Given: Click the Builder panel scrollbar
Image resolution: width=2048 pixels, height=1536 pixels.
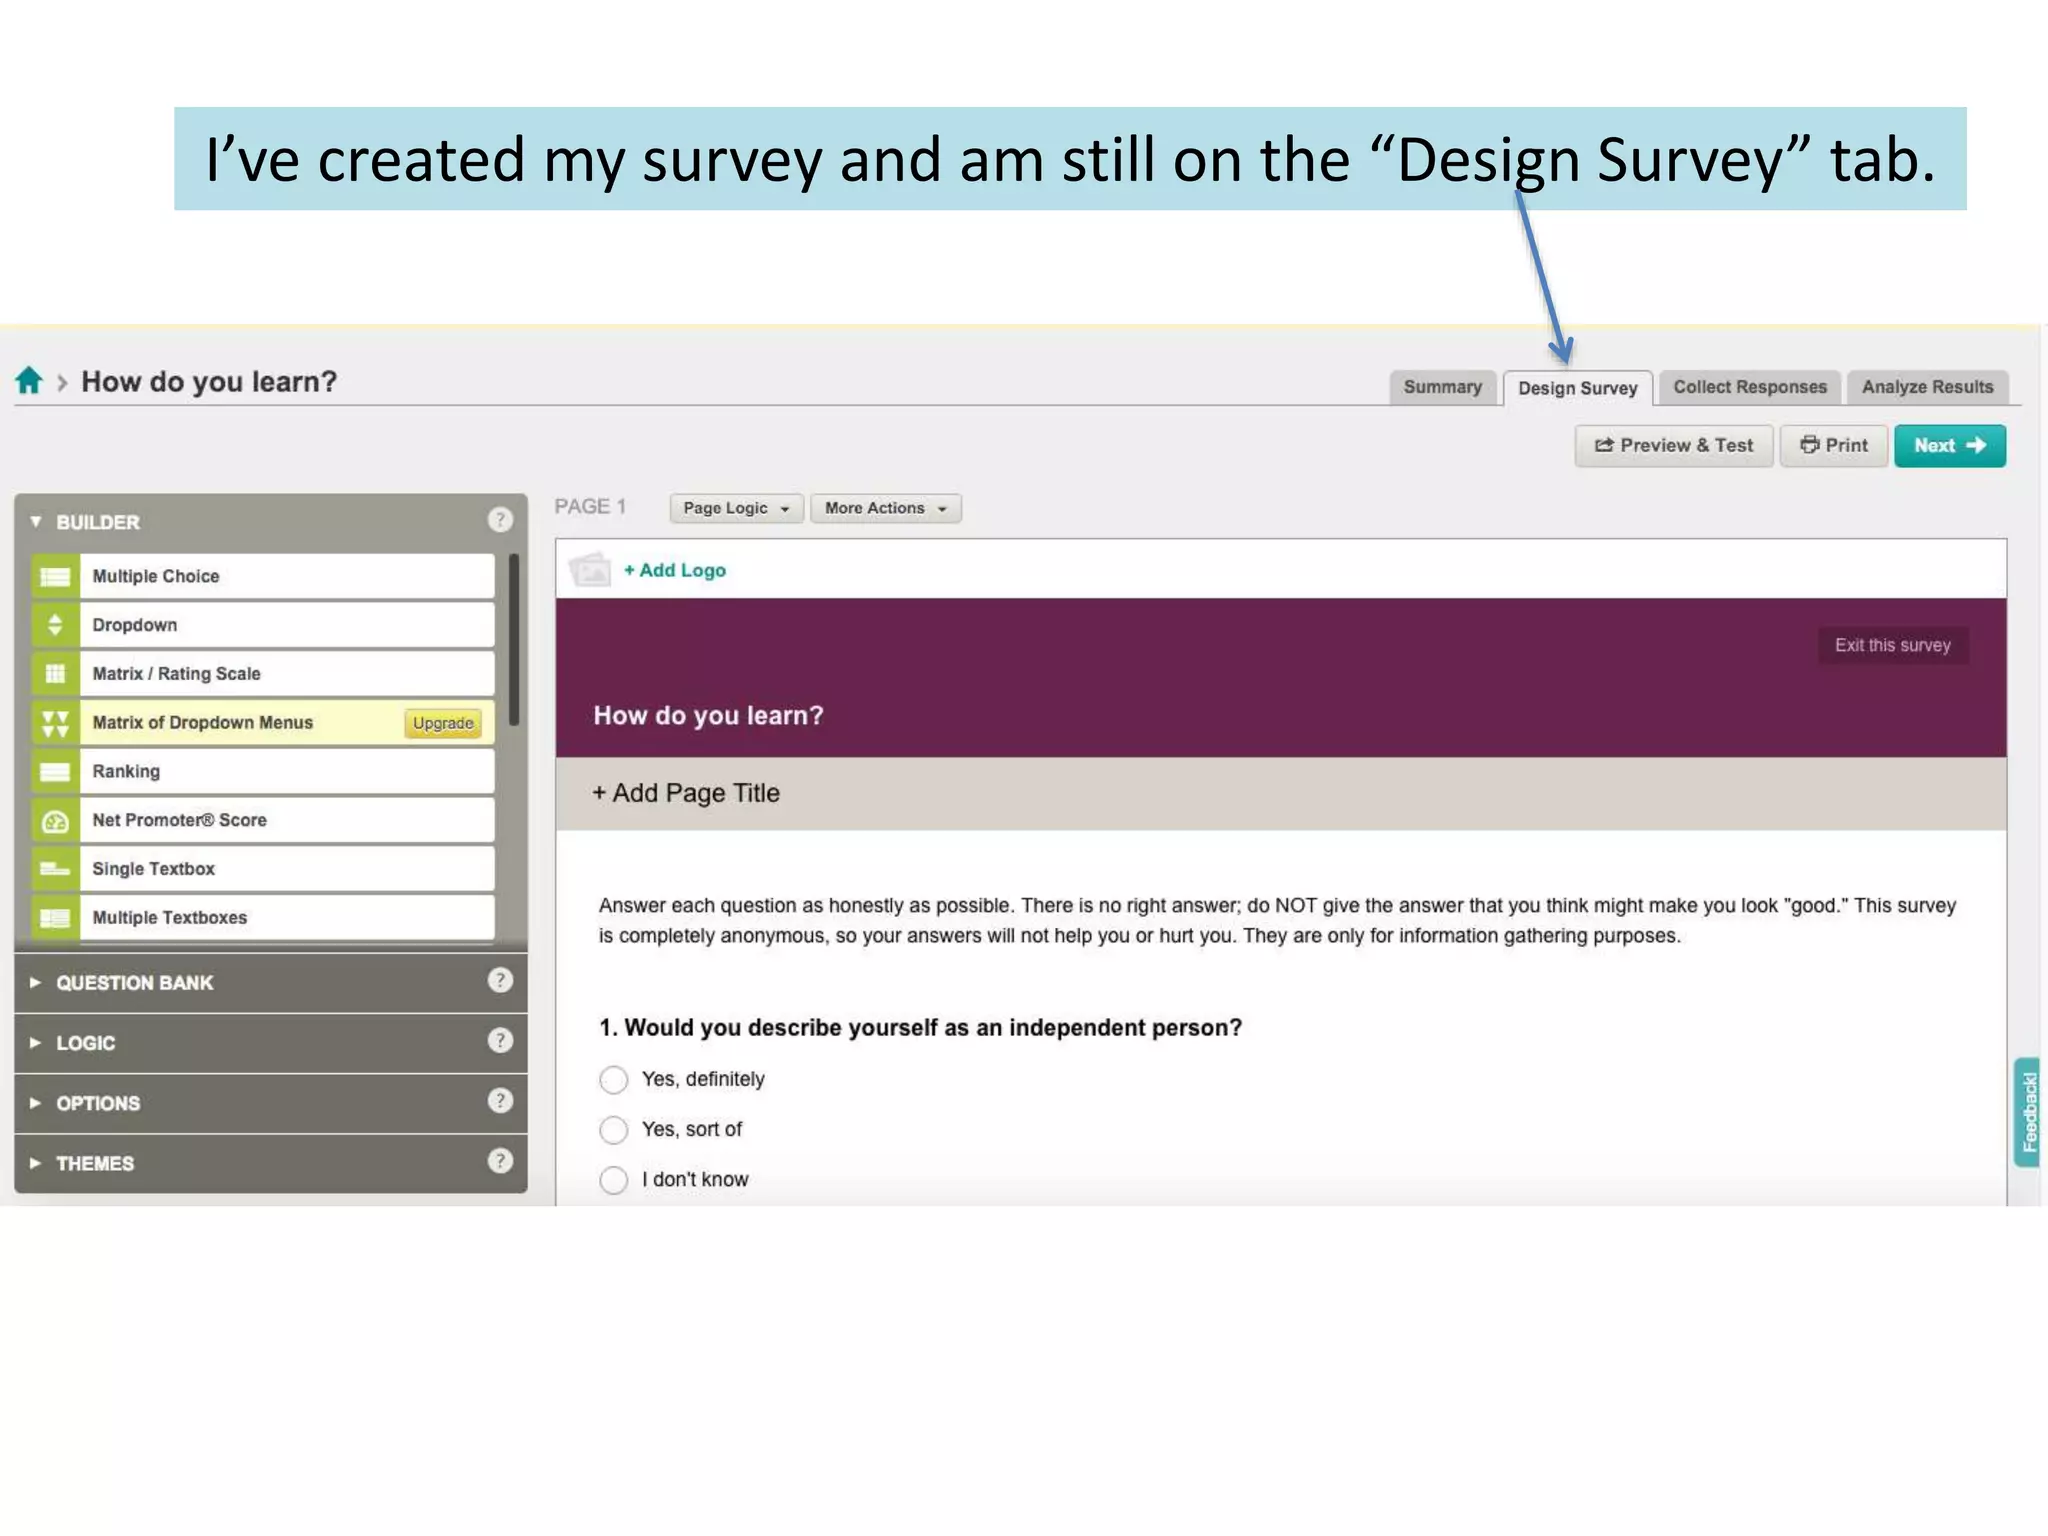Looking at the screenshot, I should [x=514, y=640].
